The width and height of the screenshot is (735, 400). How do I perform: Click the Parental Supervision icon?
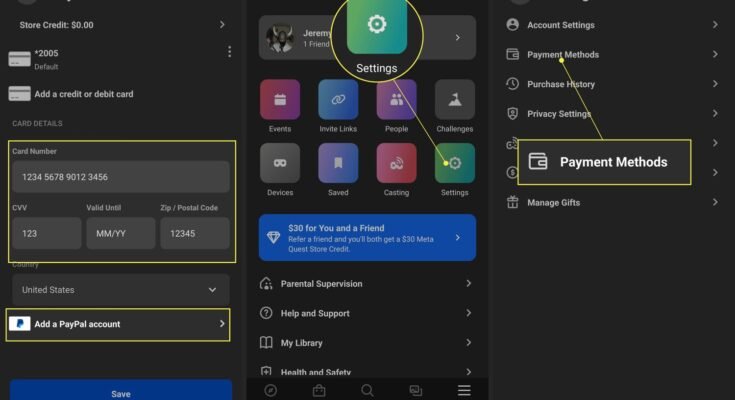(x=266, y=283)
